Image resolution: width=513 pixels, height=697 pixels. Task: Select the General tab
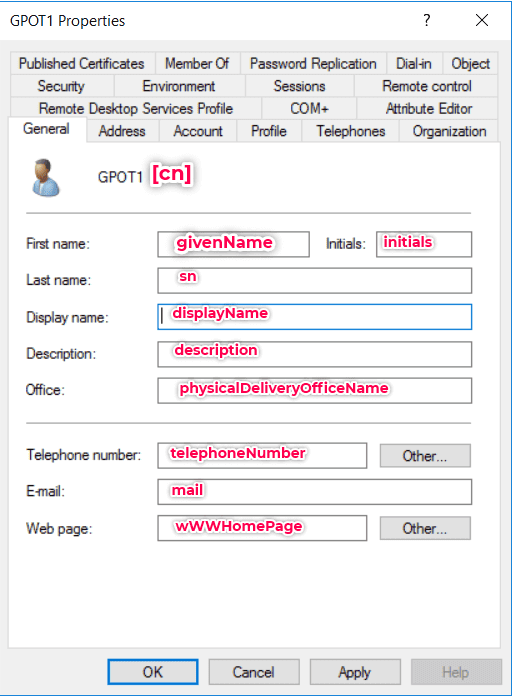[x=46, y=129]
